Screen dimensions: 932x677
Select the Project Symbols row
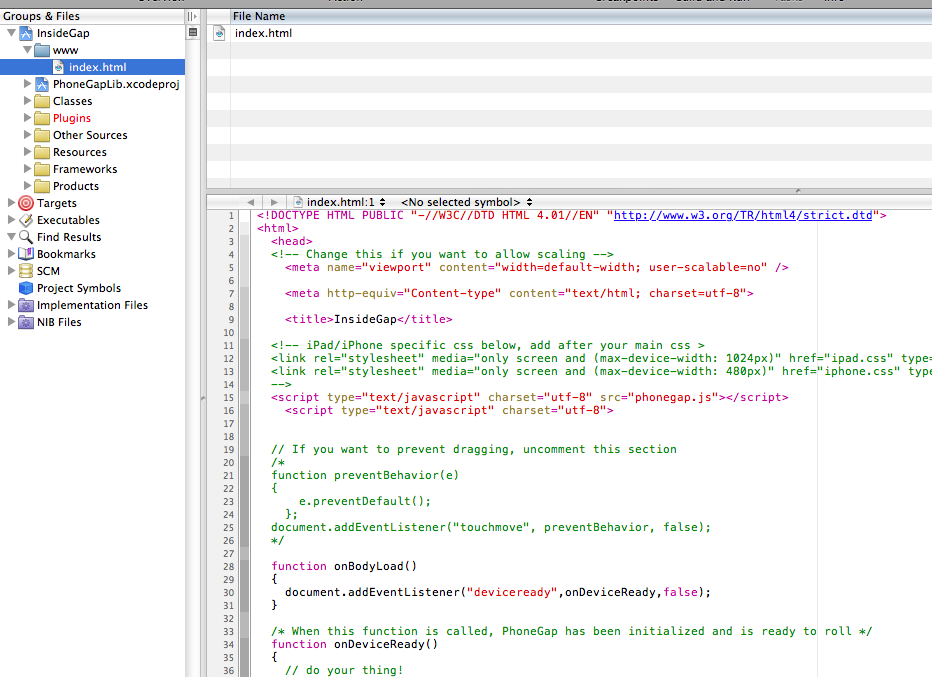tap(93, 288)
